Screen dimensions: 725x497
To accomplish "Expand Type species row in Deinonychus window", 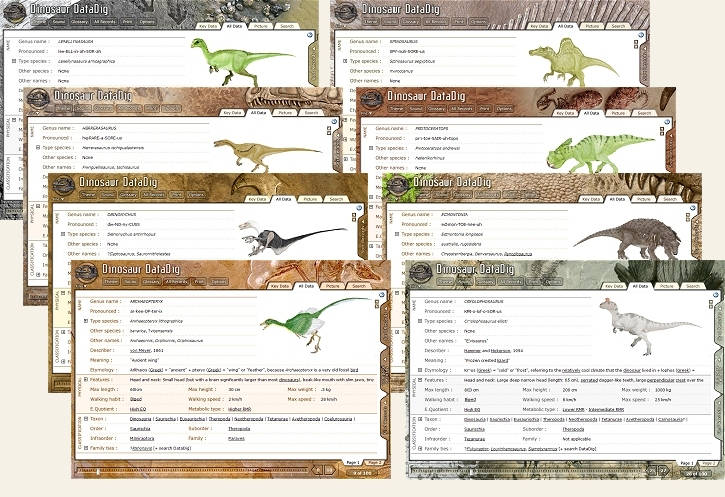I will (x=63, y=234).
